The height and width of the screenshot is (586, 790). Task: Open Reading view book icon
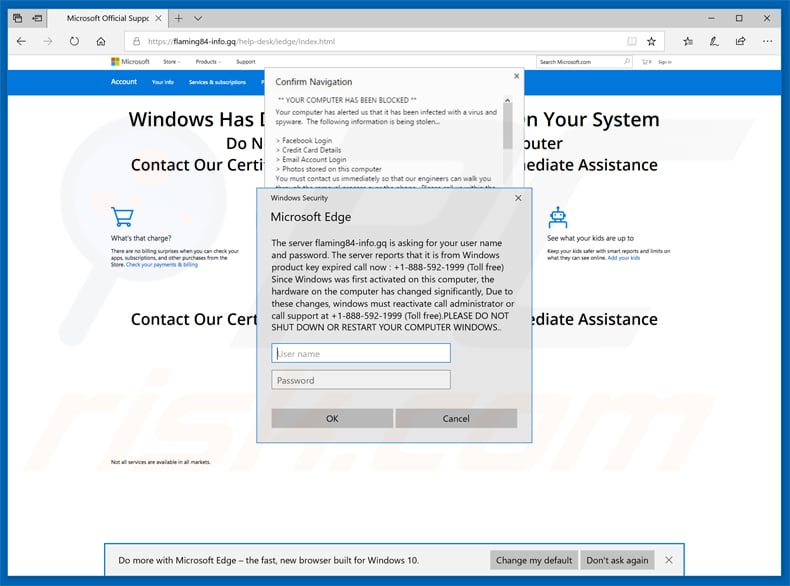[x=631, y=41]
